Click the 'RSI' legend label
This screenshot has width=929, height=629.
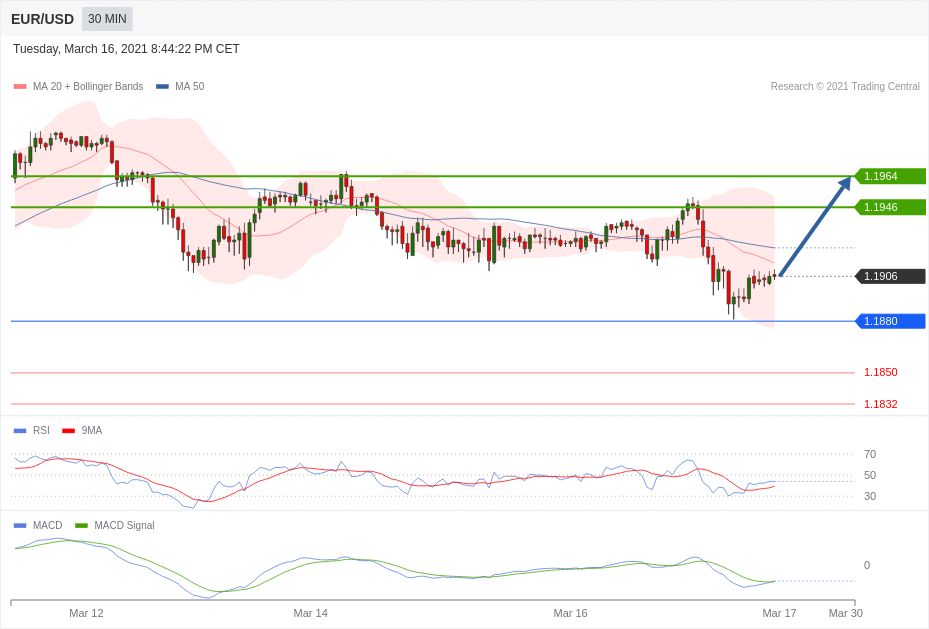[x=41, y=431]
